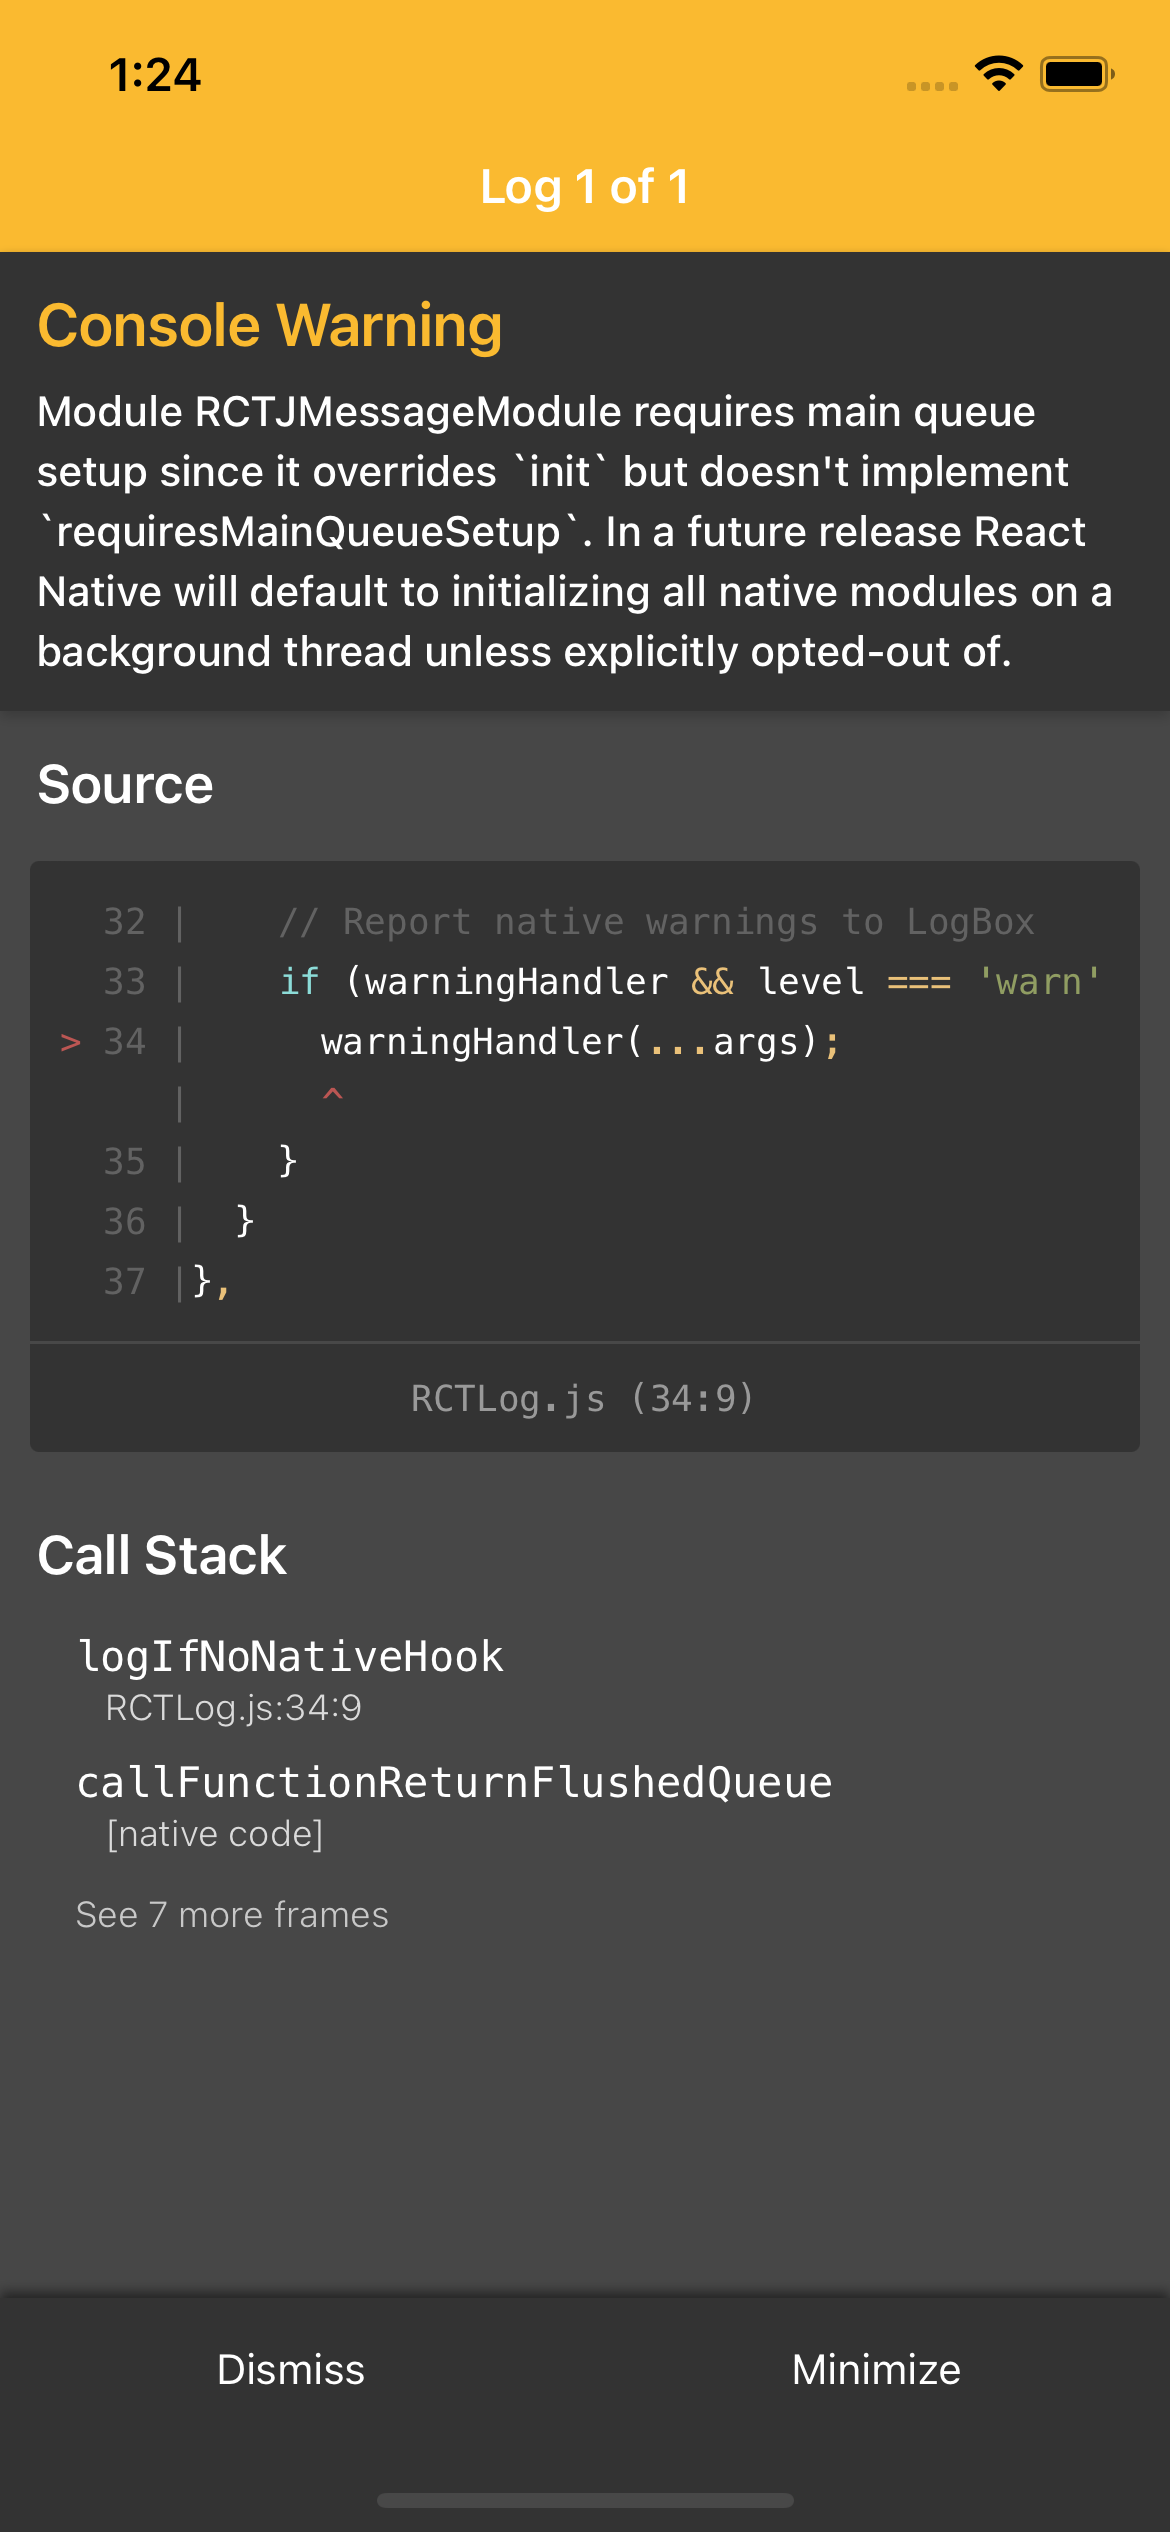Screen dimensions: 1170x2532
Task: Tap the Call Stack section heading
Action: 162,1556
